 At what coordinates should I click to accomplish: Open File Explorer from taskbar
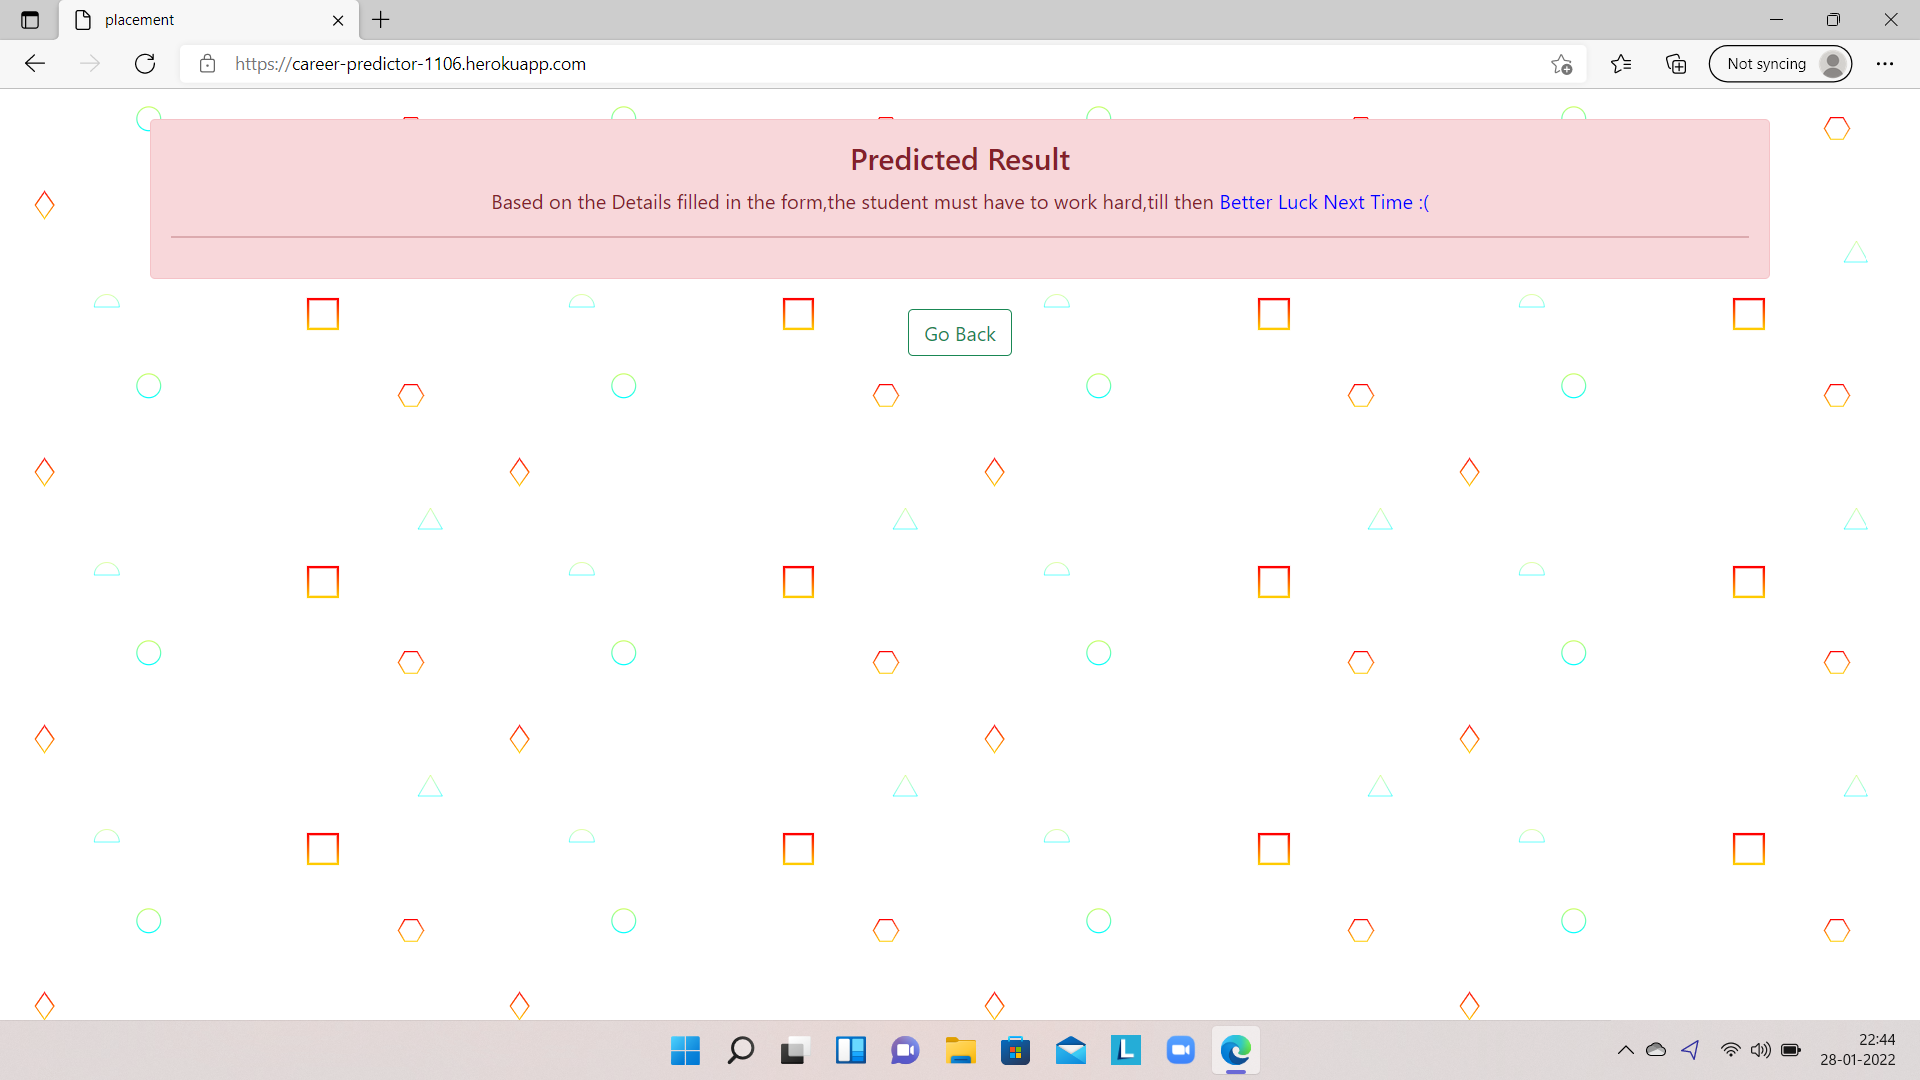(x=960, y=1050)
